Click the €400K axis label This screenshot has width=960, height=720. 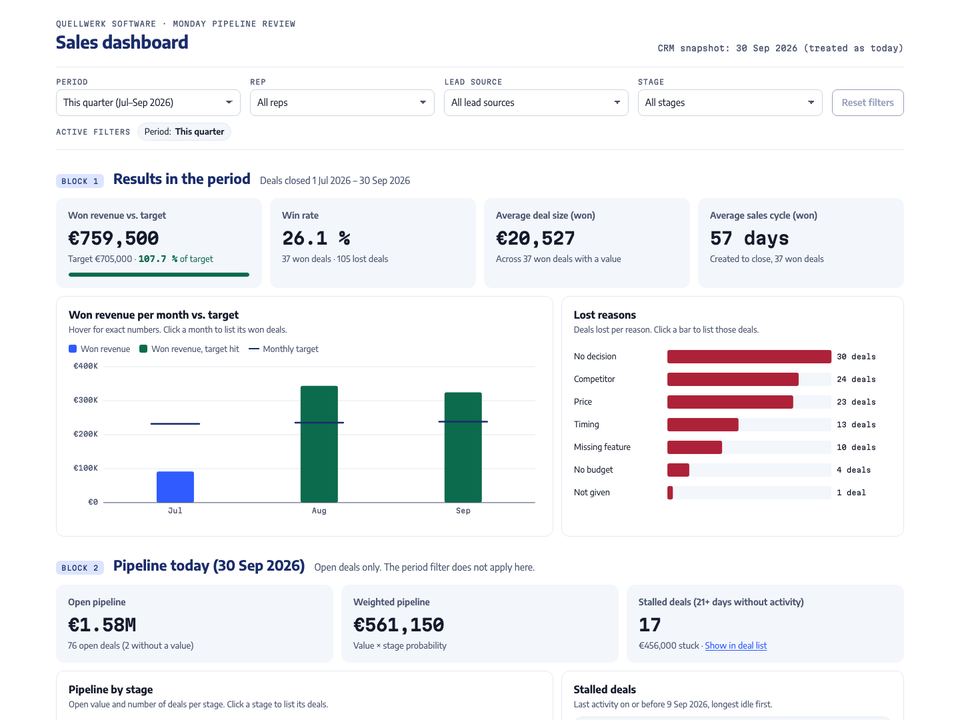(x=86, y=366)
